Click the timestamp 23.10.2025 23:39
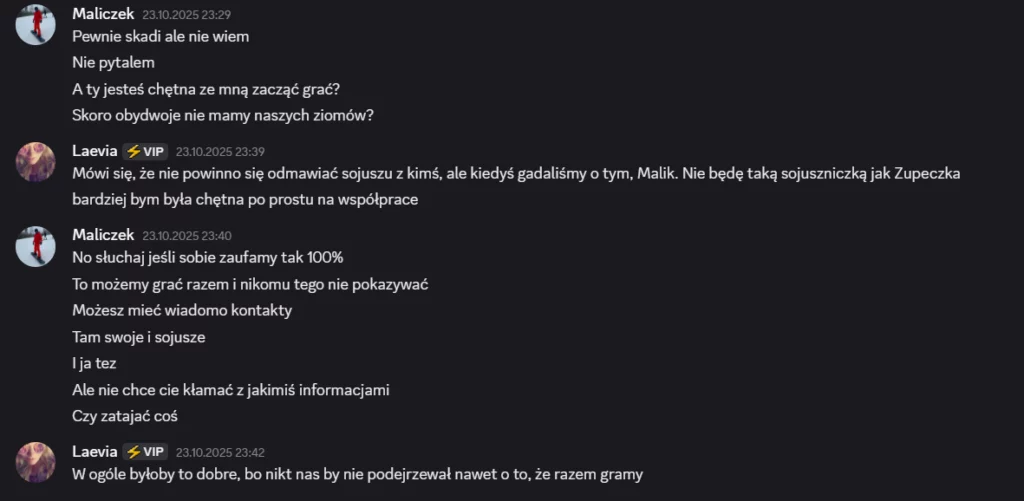 [x=220, y=152]
